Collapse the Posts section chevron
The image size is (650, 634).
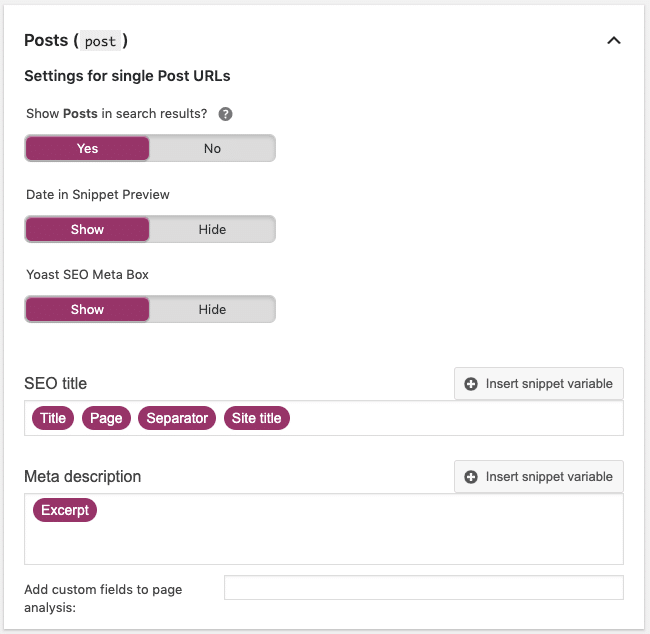click(x=614, y=41)
